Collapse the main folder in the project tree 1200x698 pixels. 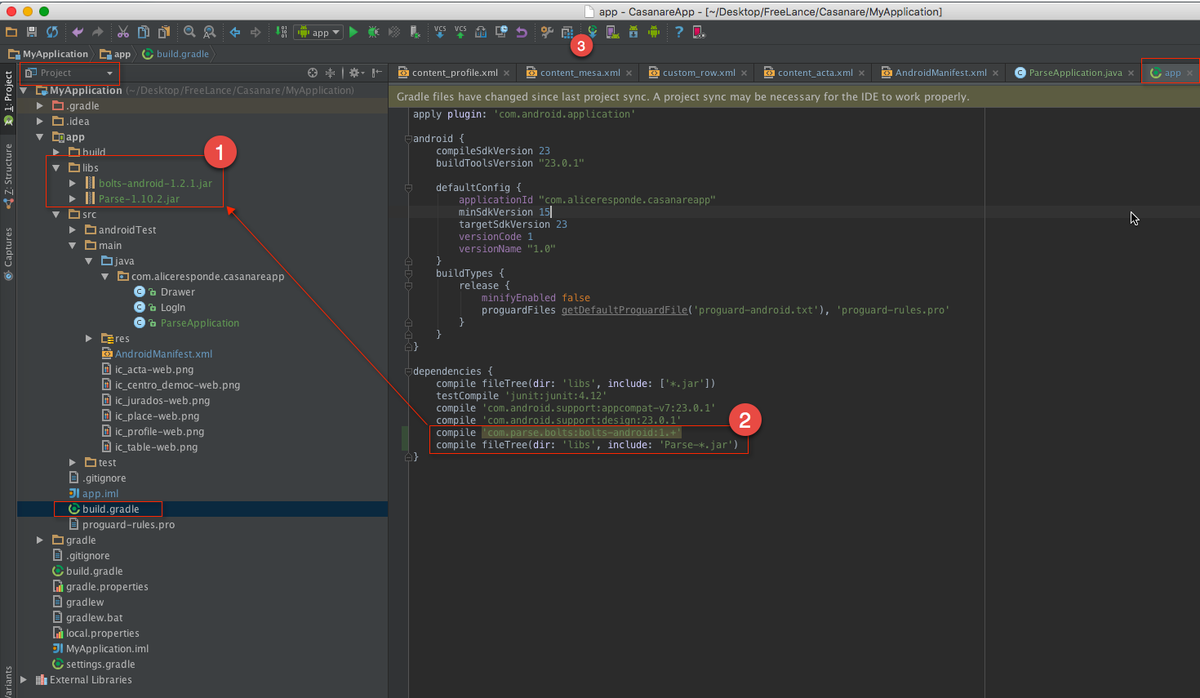click(73, 244)
